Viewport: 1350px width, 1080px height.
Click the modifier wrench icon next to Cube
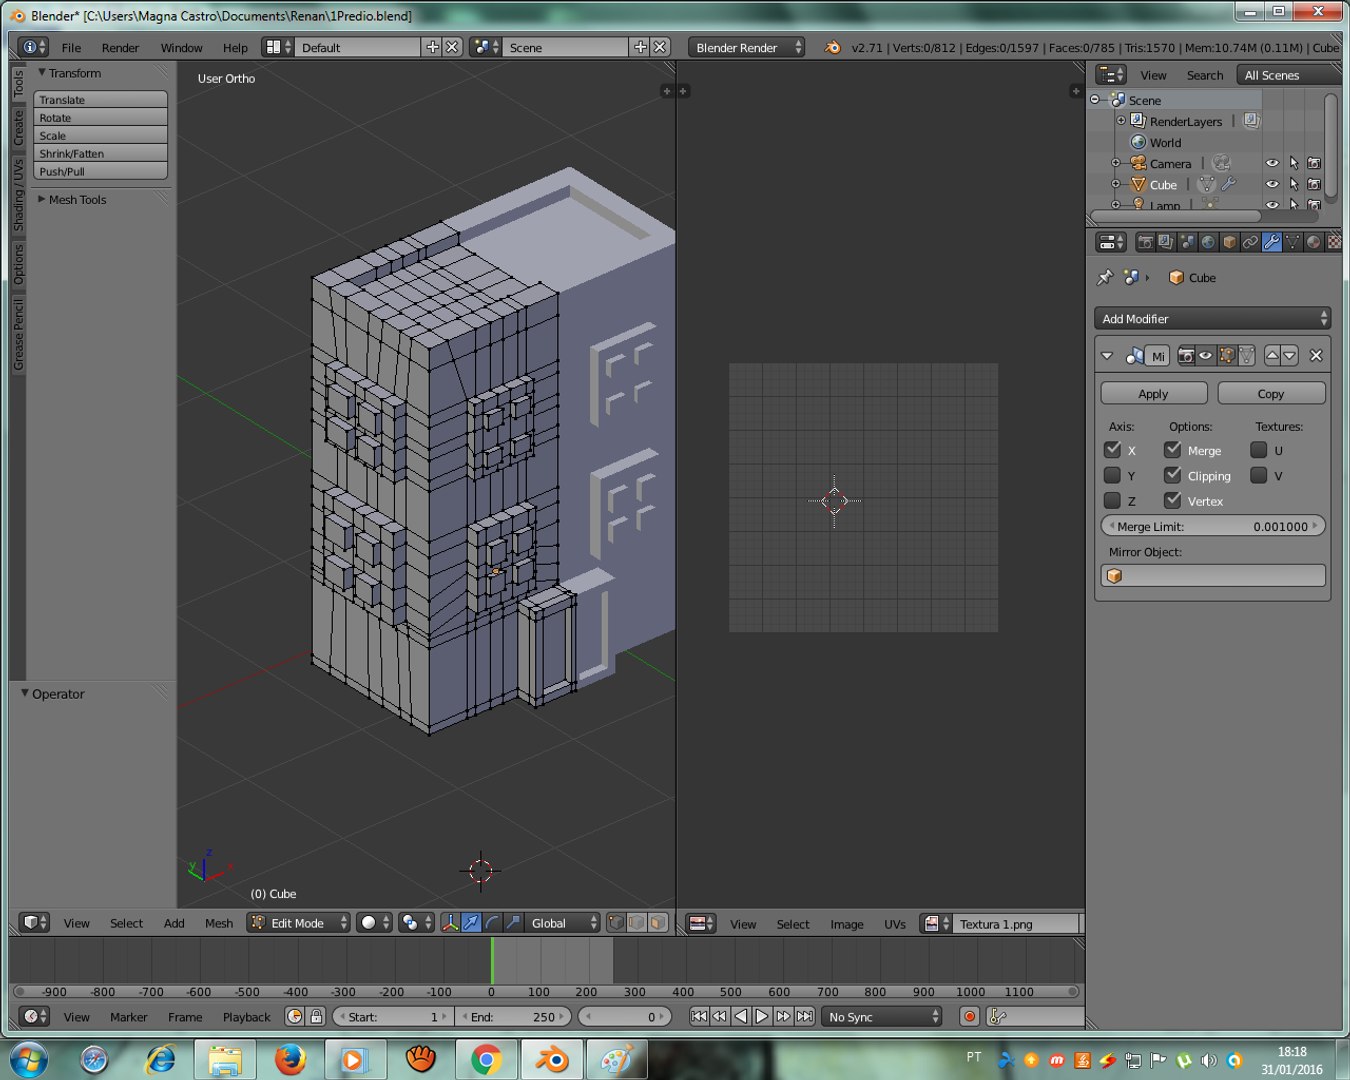[x=1229, y=184]
